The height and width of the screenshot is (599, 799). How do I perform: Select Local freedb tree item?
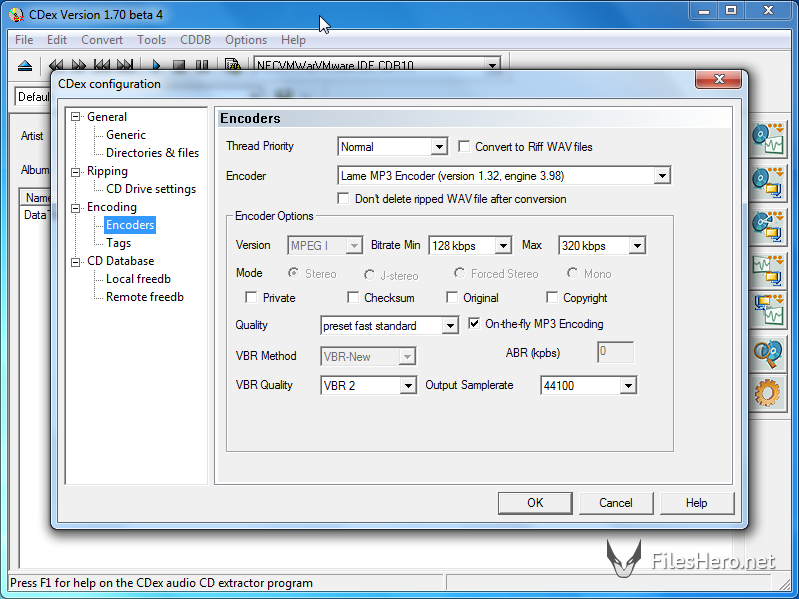[138, 279]
